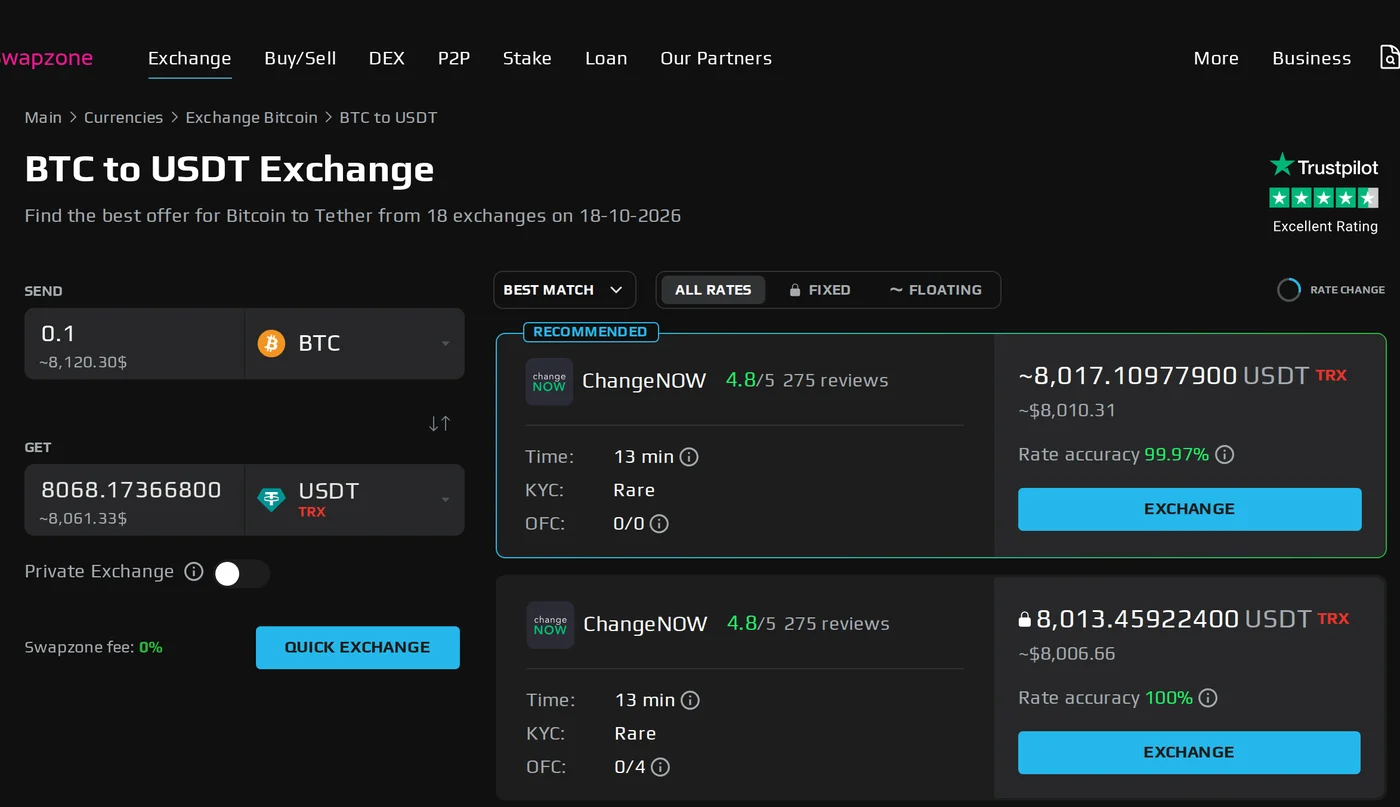Screen dimensions: 1400x807
Task: Click the Bitcoin coin icon in Send
Action: tap(271, 343)
